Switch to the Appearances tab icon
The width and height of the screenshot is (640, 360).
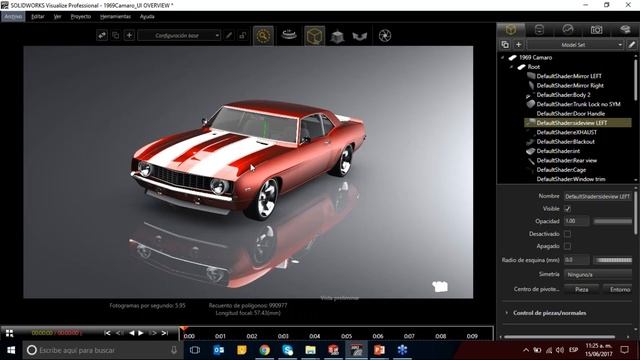coord(539,29)
